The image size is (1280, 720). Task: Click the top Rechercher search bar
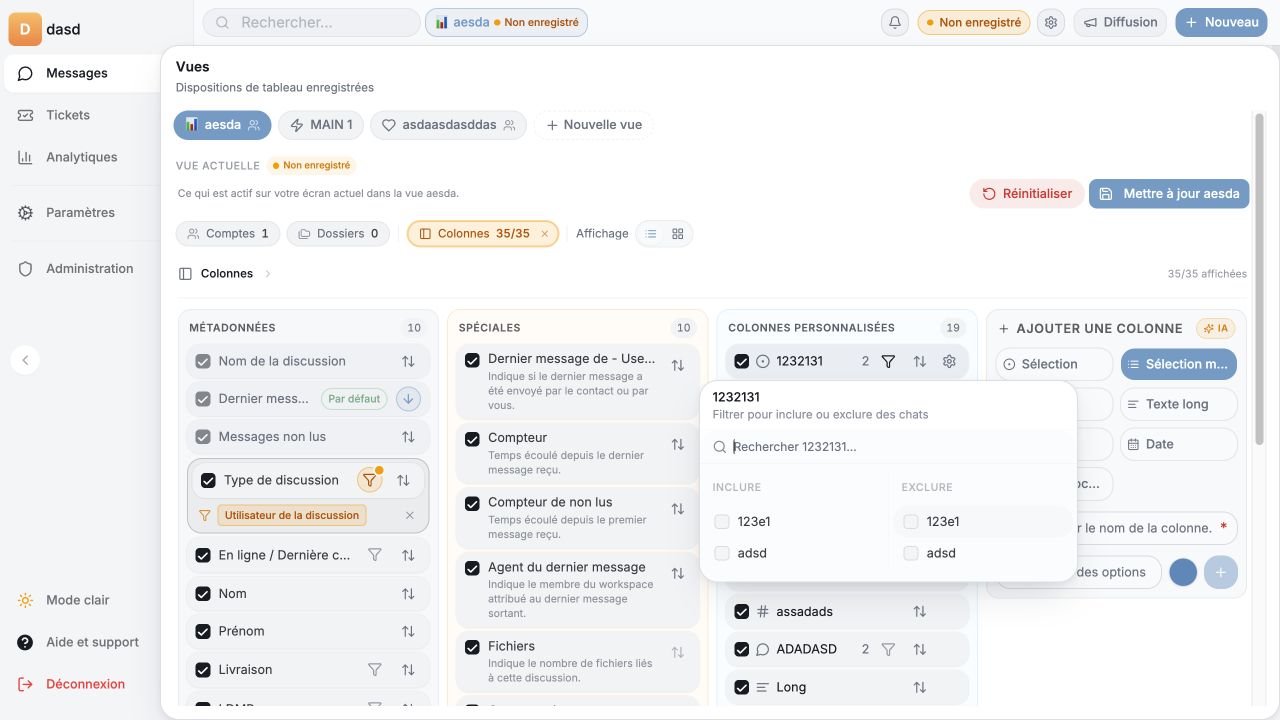click(x=311, y=22)
